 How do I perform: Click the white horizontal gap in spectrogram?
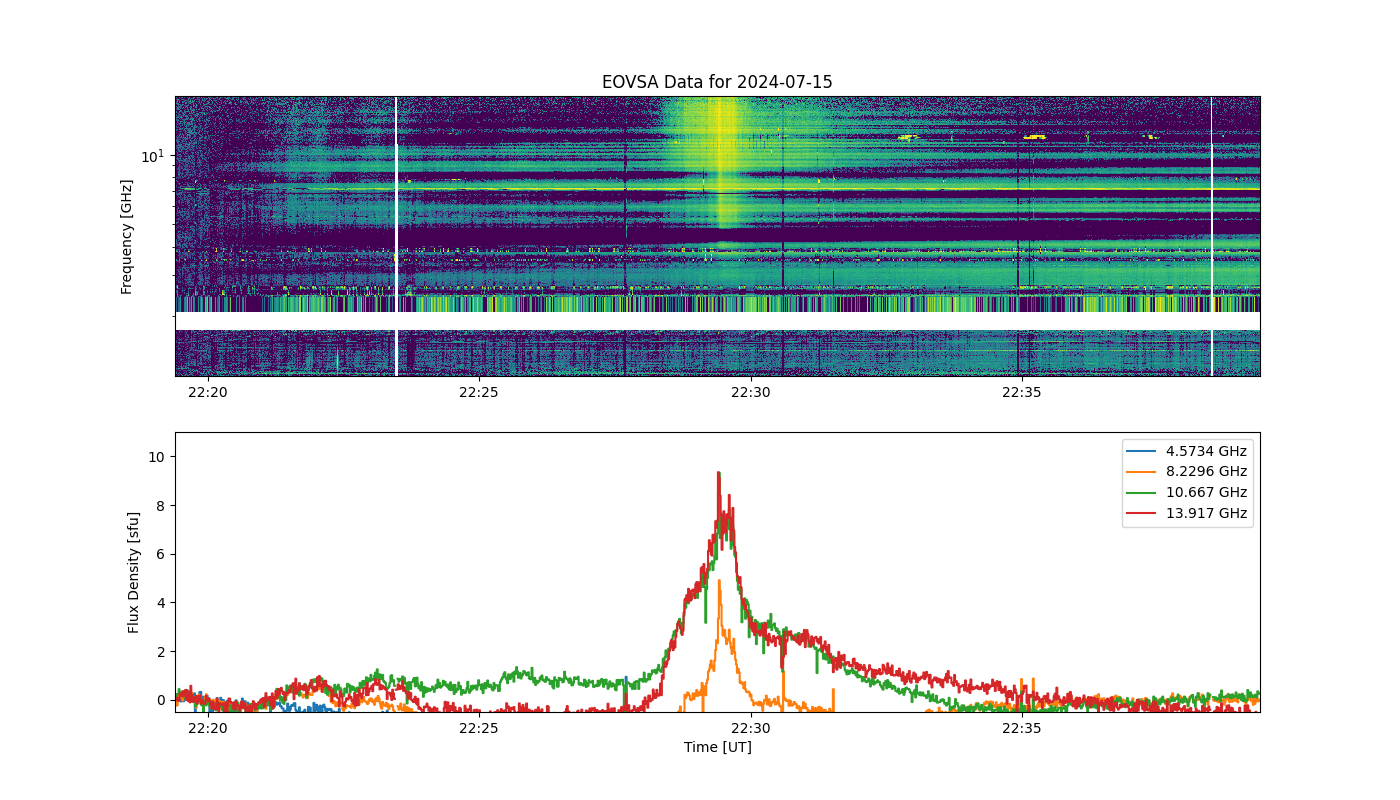[717, 321]
